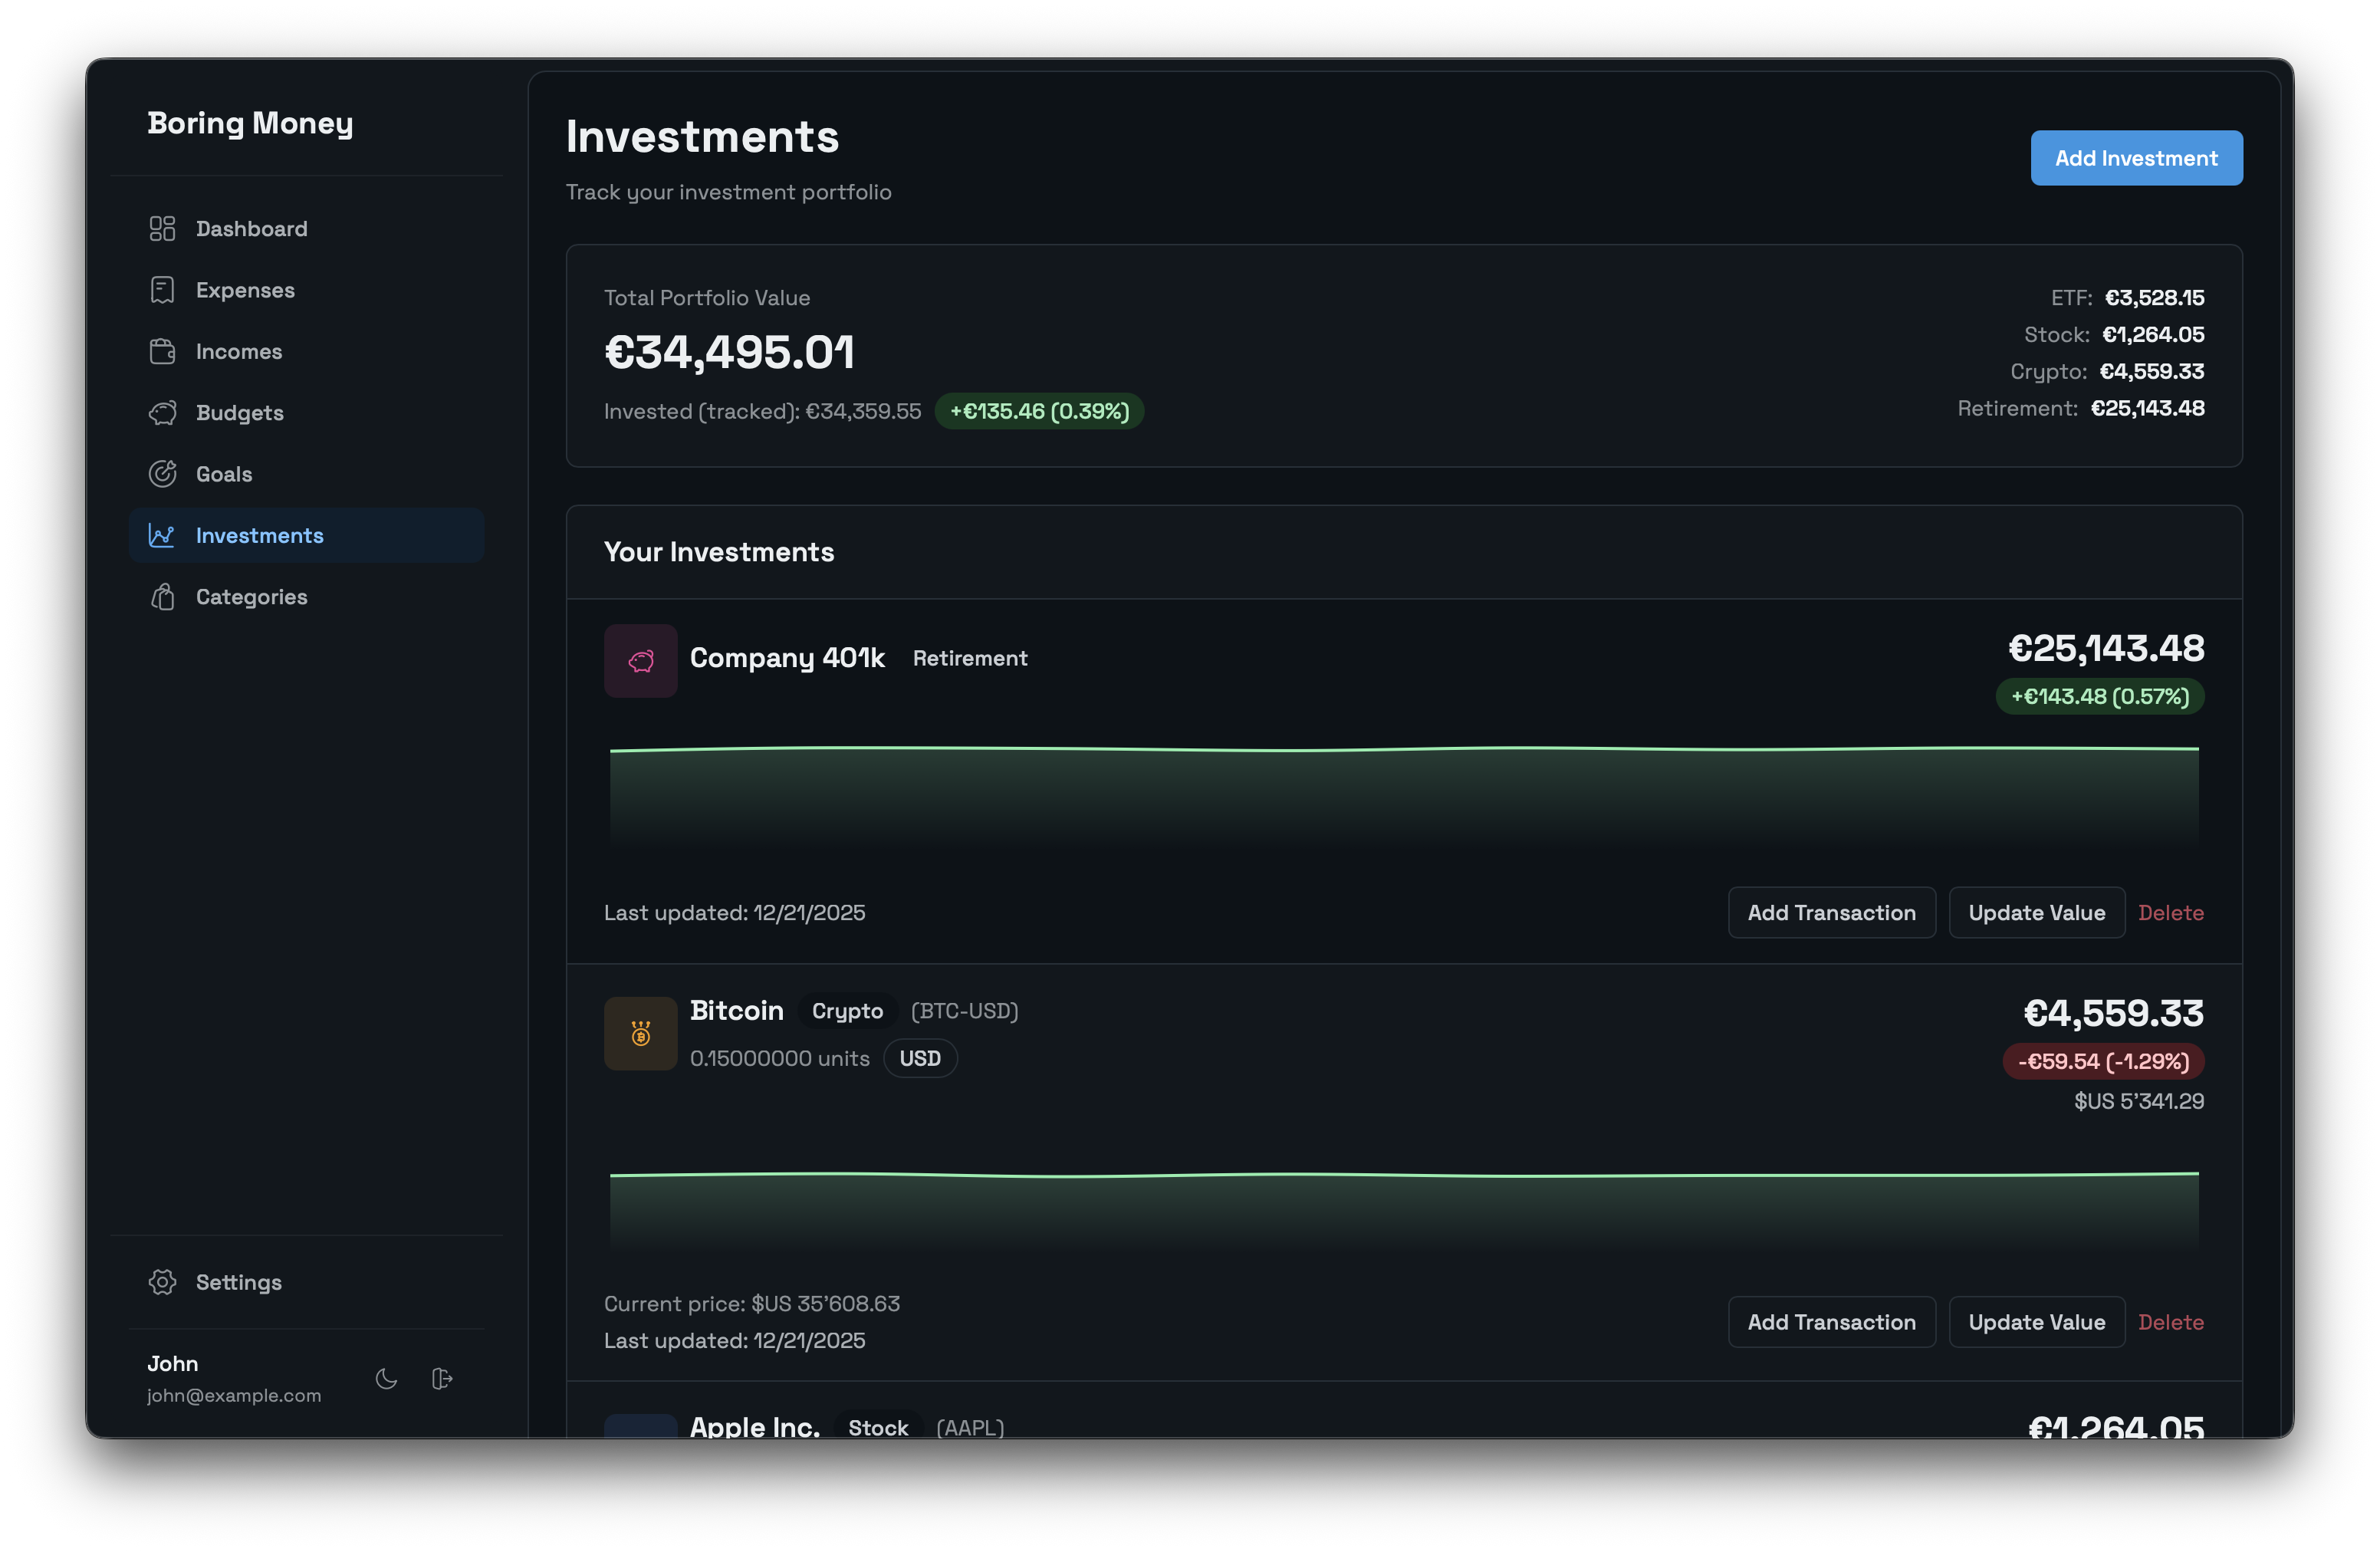The height and width of the screenshot is (1552, 2380).
Task: Click the Company 401k piggy bank icon
Action: (x=641, y=661)
